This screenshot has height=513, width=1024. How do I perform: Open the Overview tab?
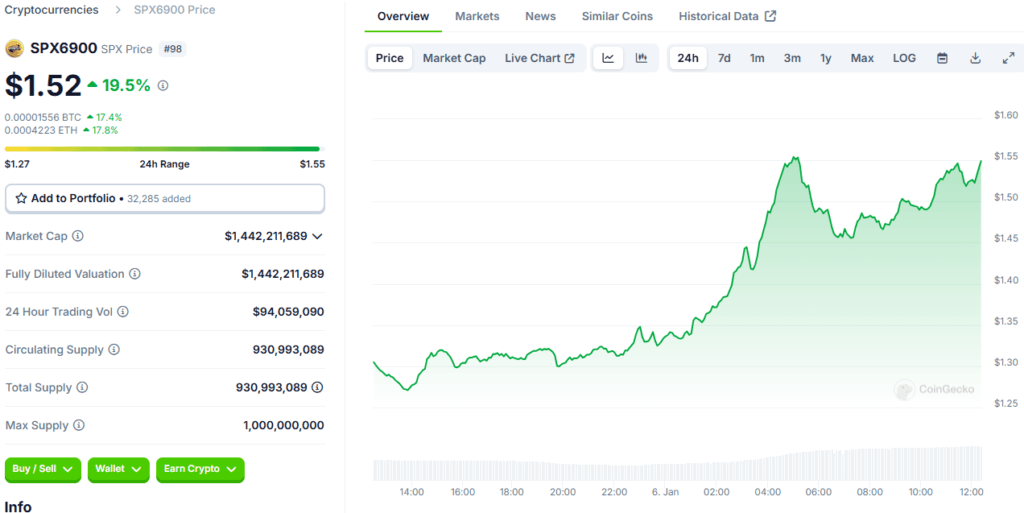tap(404, 16)
